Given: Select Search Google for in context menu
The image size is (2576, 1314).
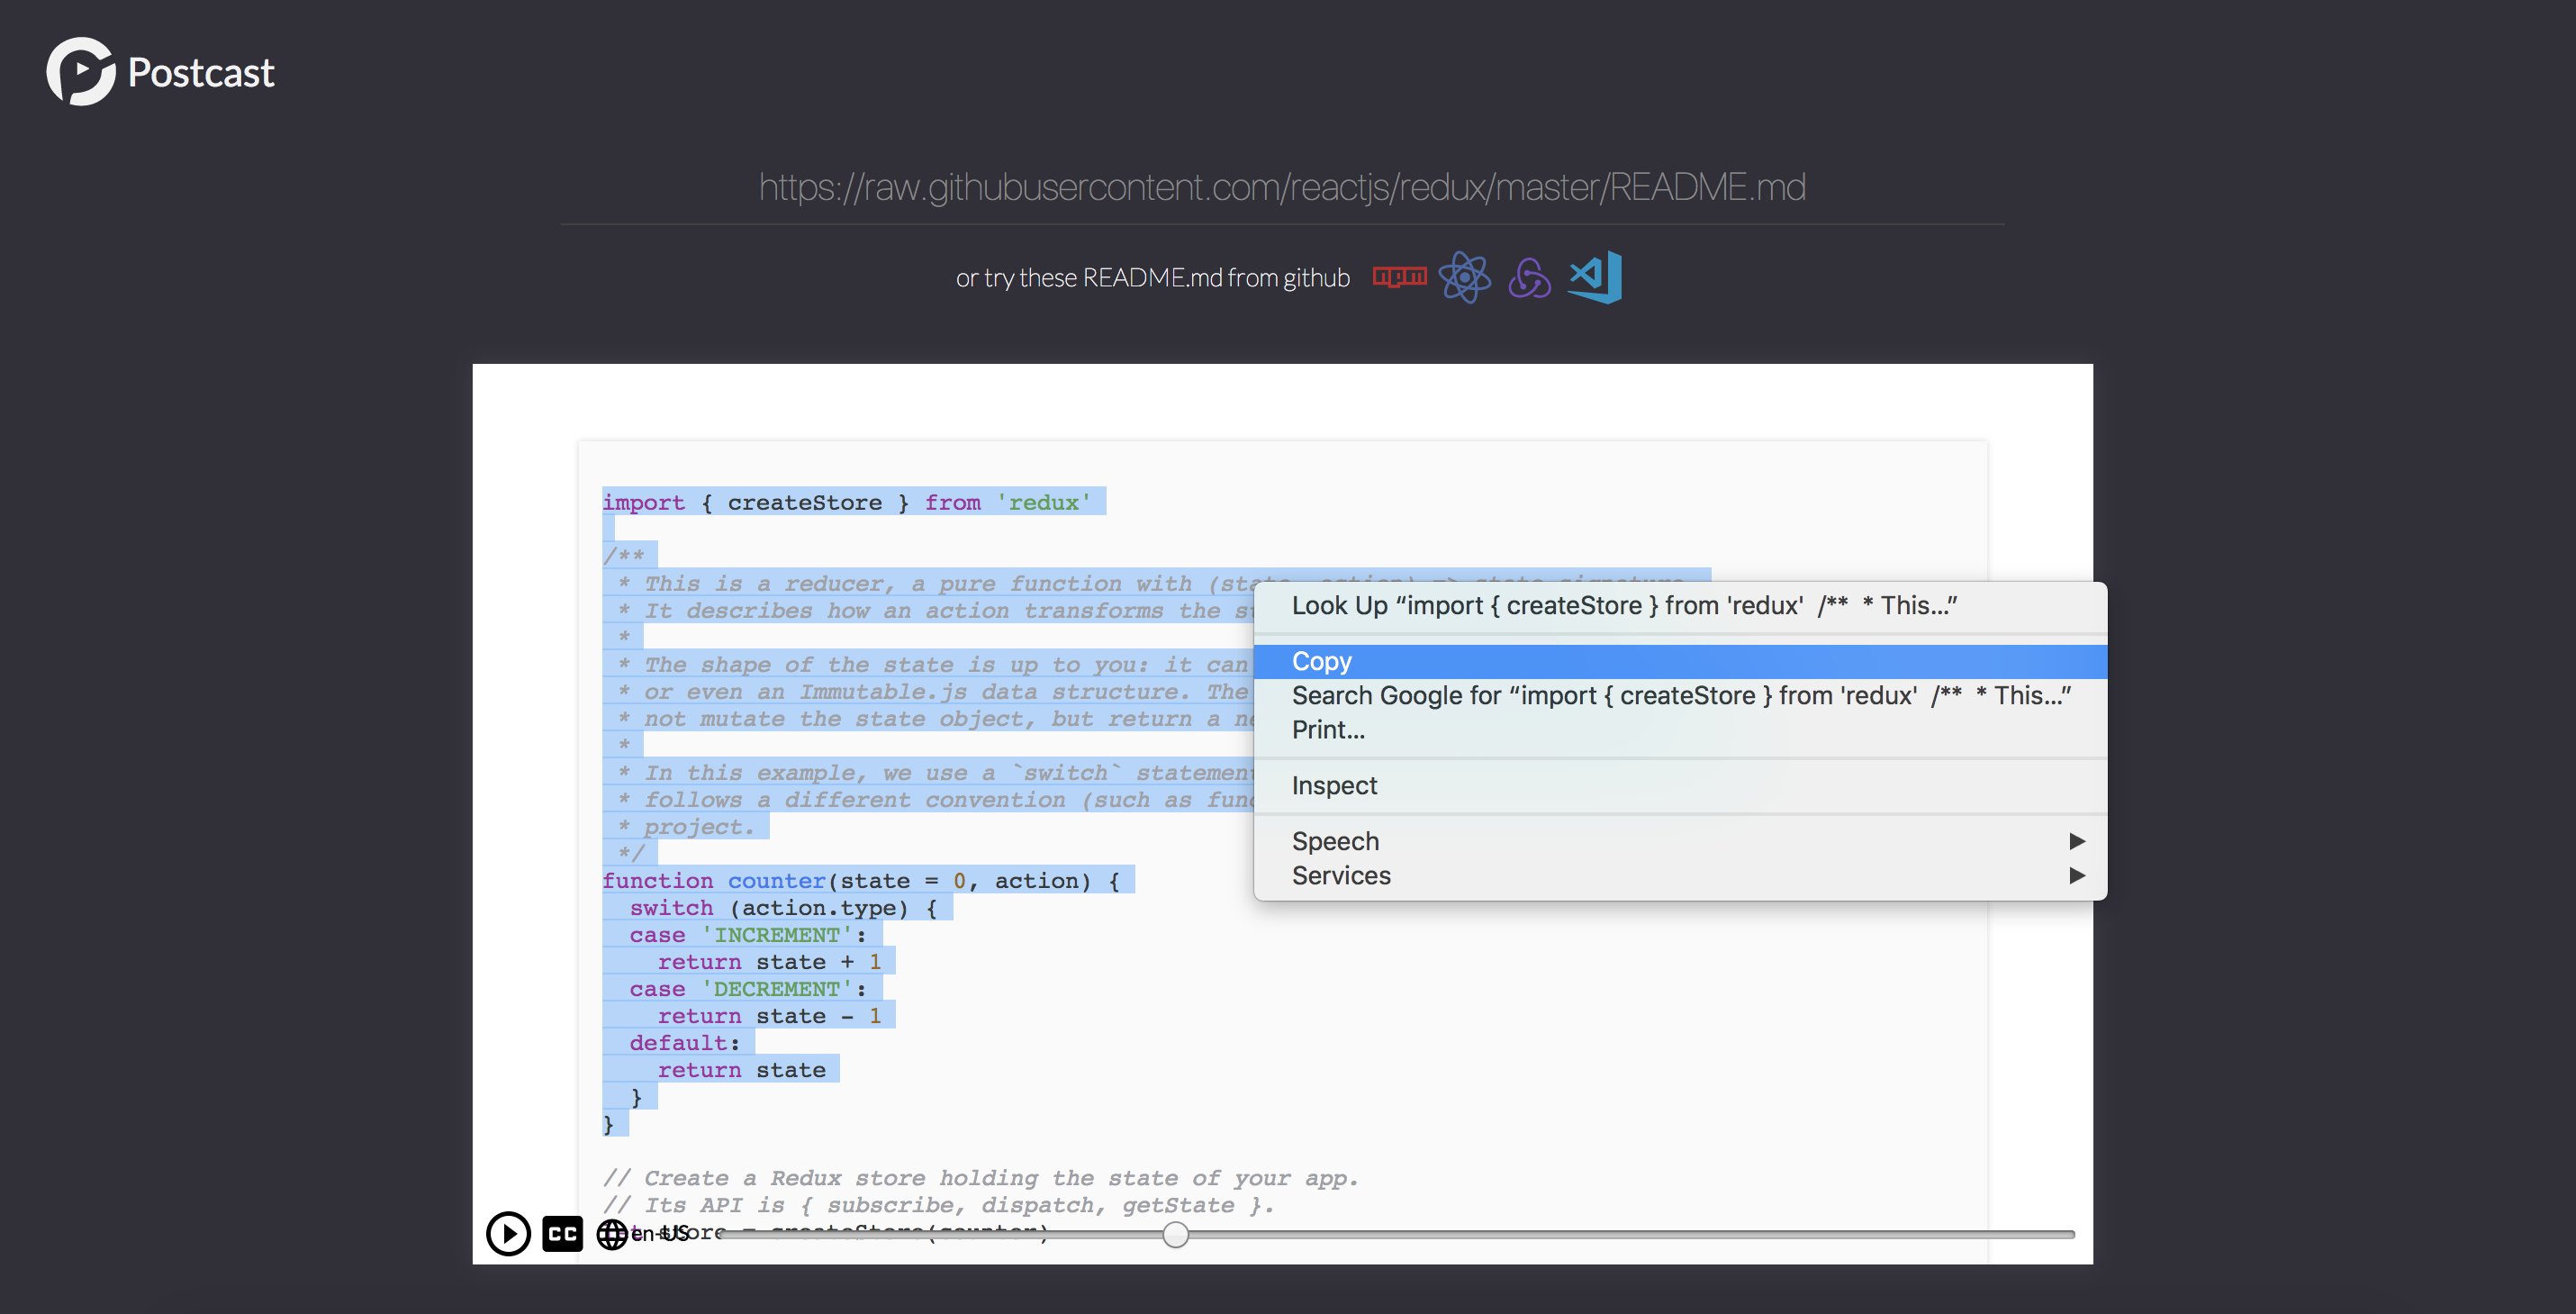Looking at the screenshot, I should [x=1680, y=695].
